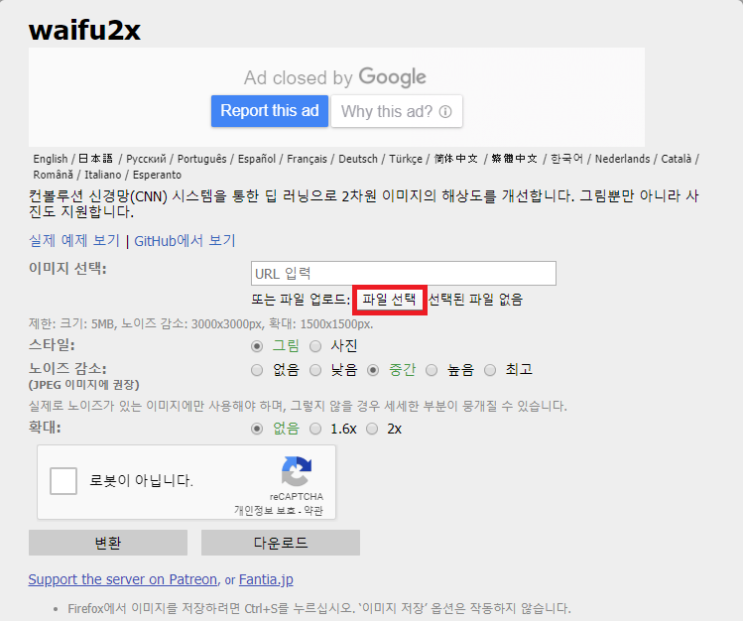The height and width of the screenshot is (621, 743).
Task: Switch language to Français
Action: click(x=307, y=159)
